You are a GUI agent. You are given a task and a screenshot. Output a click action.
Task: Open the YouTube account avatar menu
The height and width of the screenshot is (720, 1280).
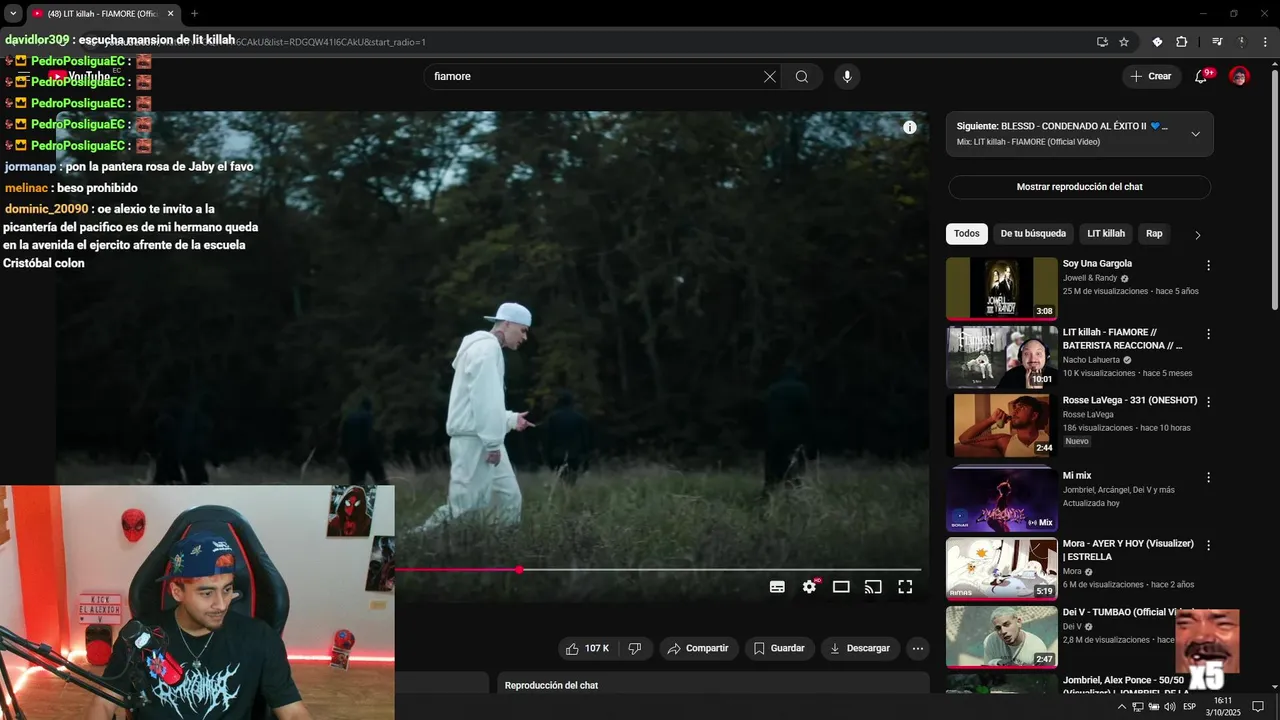(x=1239, y=76)
